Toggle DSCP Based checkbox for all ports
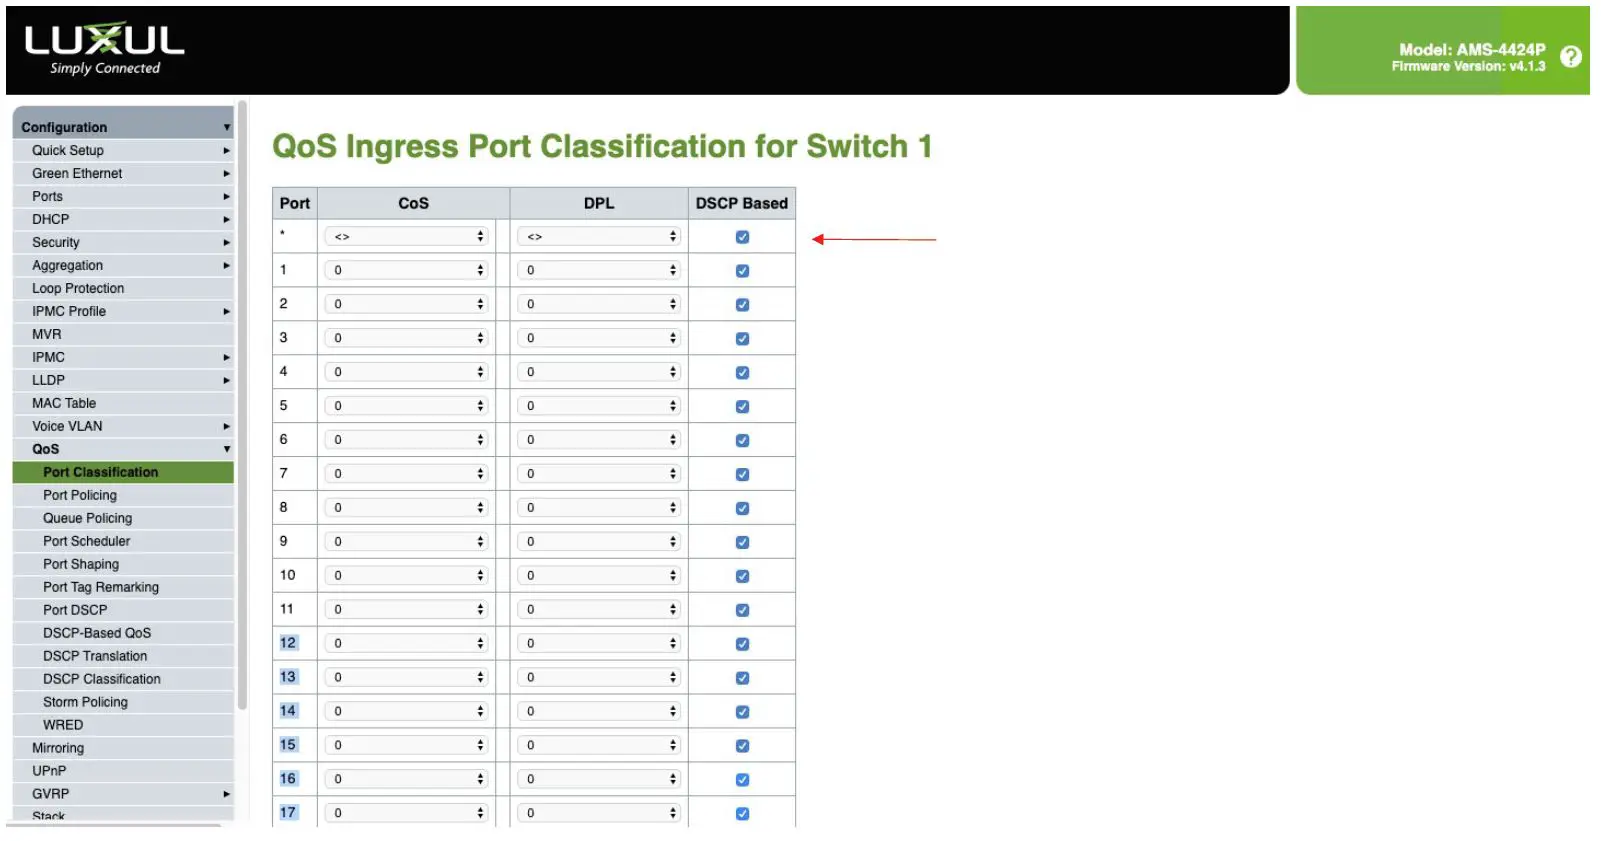 click(742, 237)
